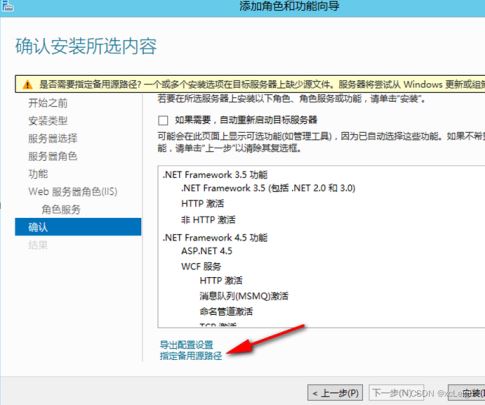Go to the 安装类型 step

tap(48, 121)
